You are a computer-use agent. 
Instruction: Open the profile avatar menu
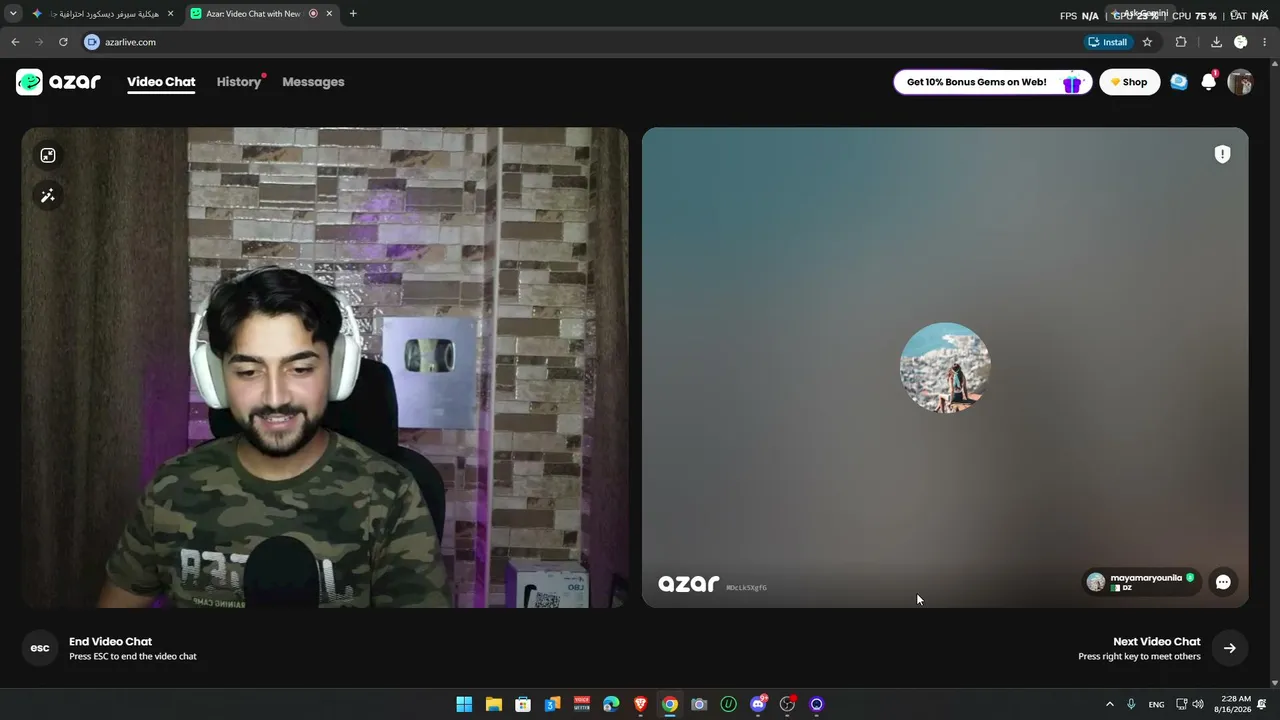coord(1240,82)
